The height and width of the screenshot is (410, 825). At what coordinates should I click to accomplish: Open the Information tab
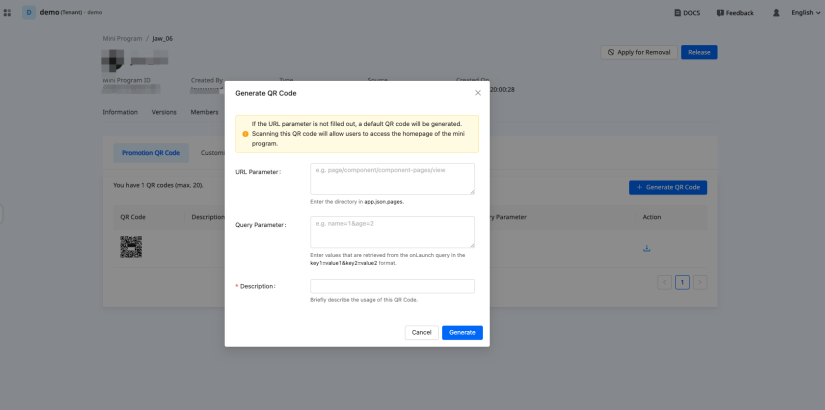120,112
